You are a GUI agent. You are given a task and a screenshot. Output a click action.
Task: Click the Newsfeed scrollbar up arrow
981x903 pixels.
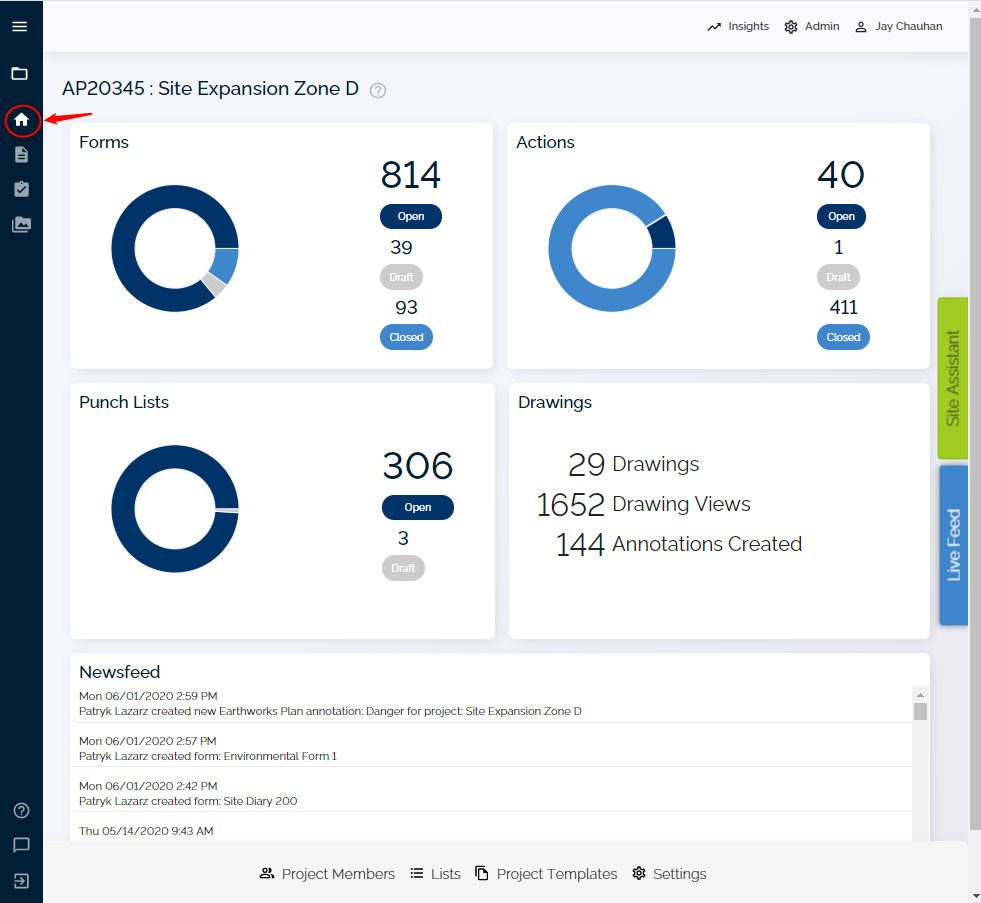920,694
